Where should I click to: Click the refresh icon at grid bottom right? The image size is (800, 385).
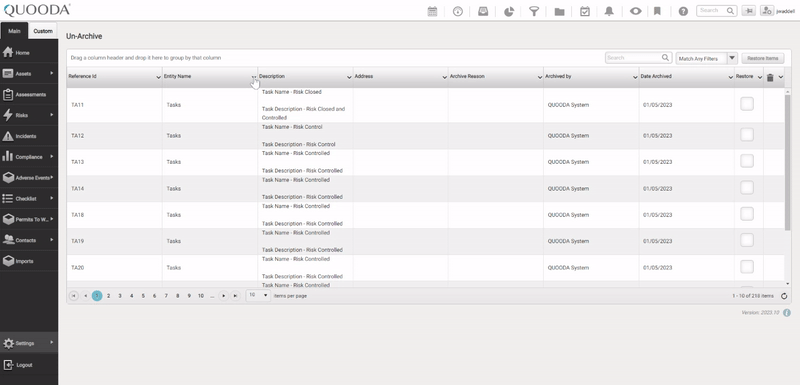[784, 296]
